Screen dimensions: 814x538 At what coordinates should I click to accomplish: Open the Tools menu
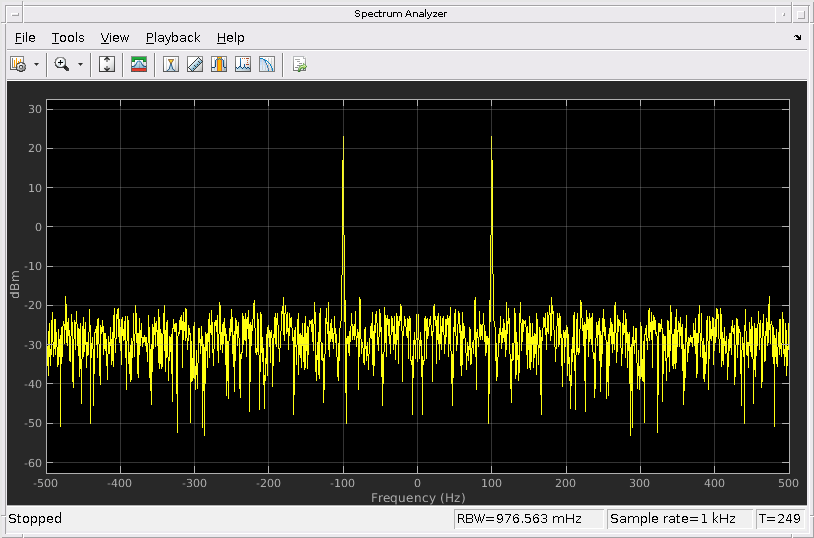[68, 37]
